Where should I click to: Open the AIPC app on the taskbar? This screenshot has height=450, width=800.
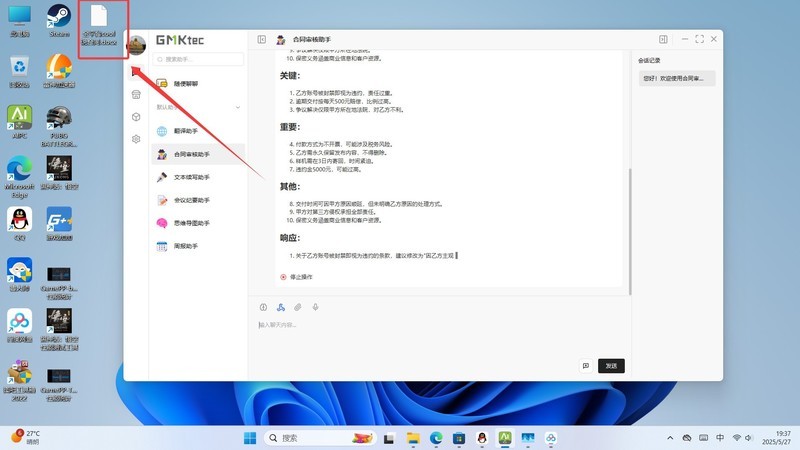pyautogui.click(x=505, y=438)
